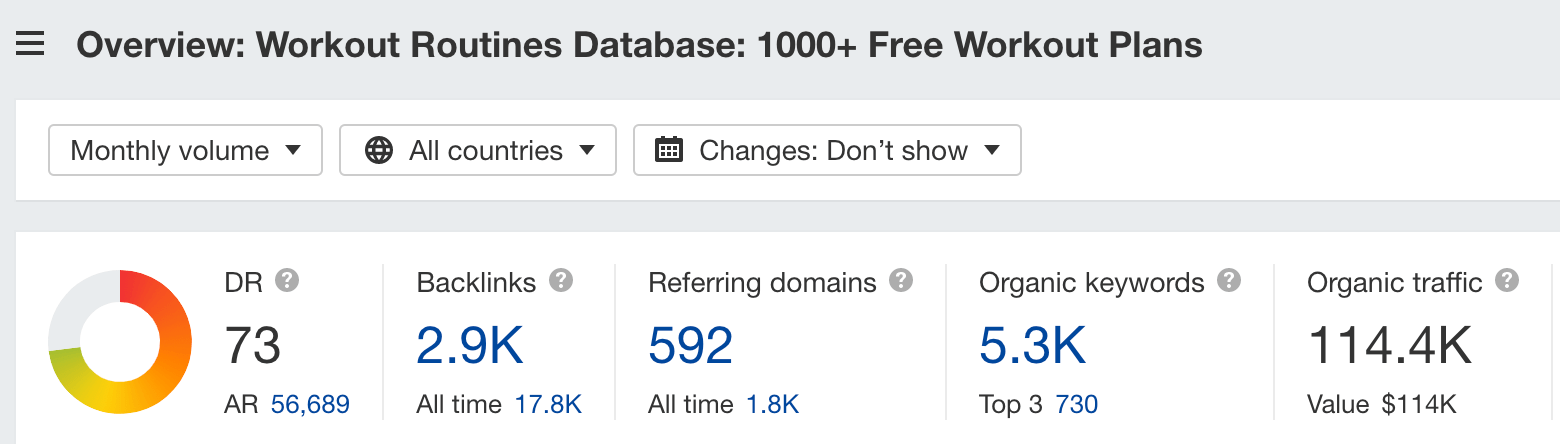Screen dimensions: 1560x444
Task: View the 5.3K organic keywords
Action: point(1032,346)
